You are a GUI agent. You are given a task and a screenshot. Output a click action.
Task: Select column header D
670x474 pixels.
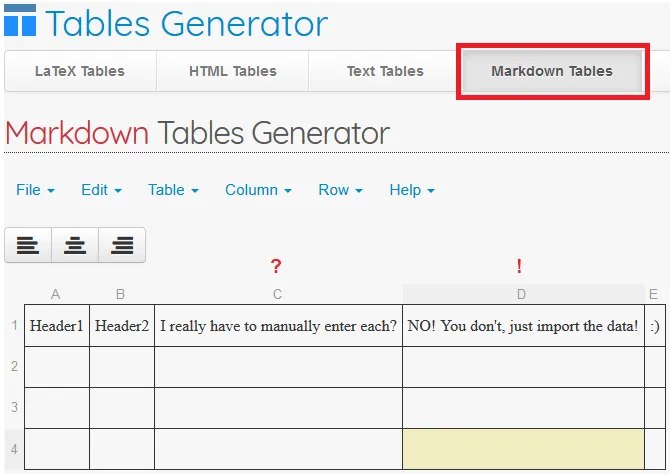(x=522, y=294)
